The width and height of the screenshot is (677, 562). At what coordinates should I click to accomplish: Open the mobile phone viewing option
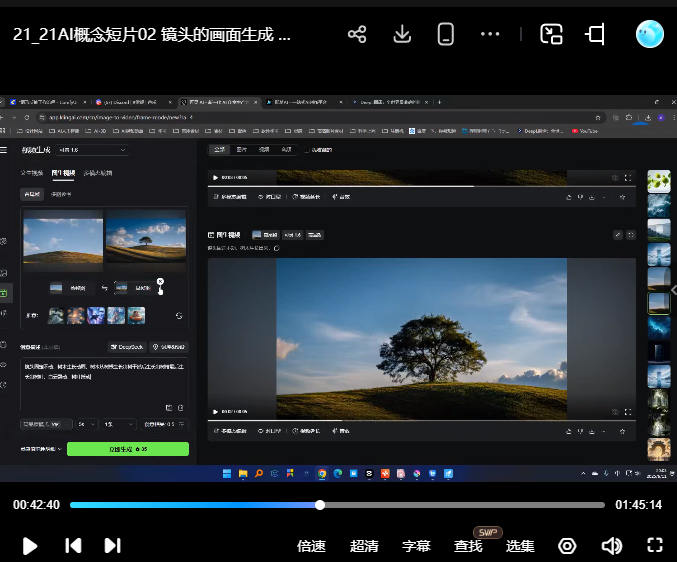pos(446,35)
